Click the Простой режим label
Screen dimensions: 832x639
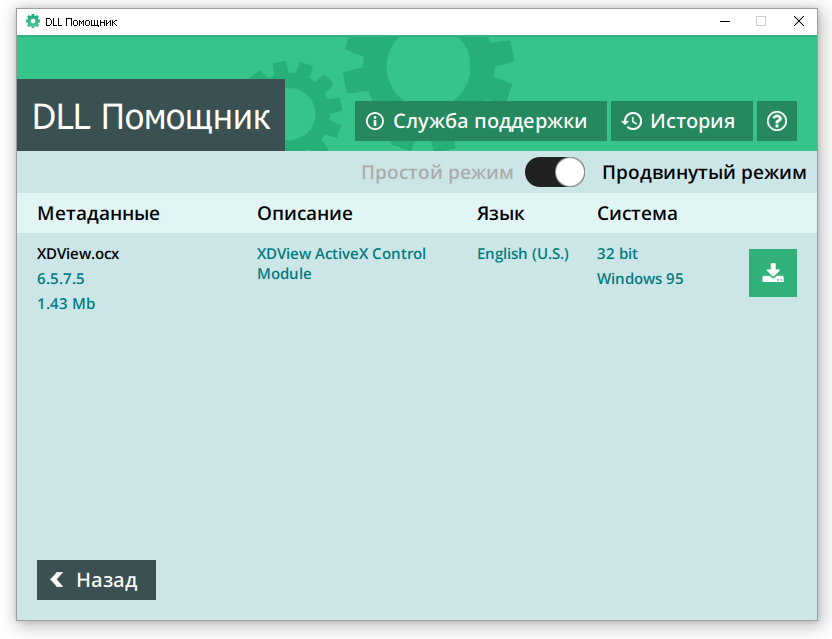click(437, 172)
